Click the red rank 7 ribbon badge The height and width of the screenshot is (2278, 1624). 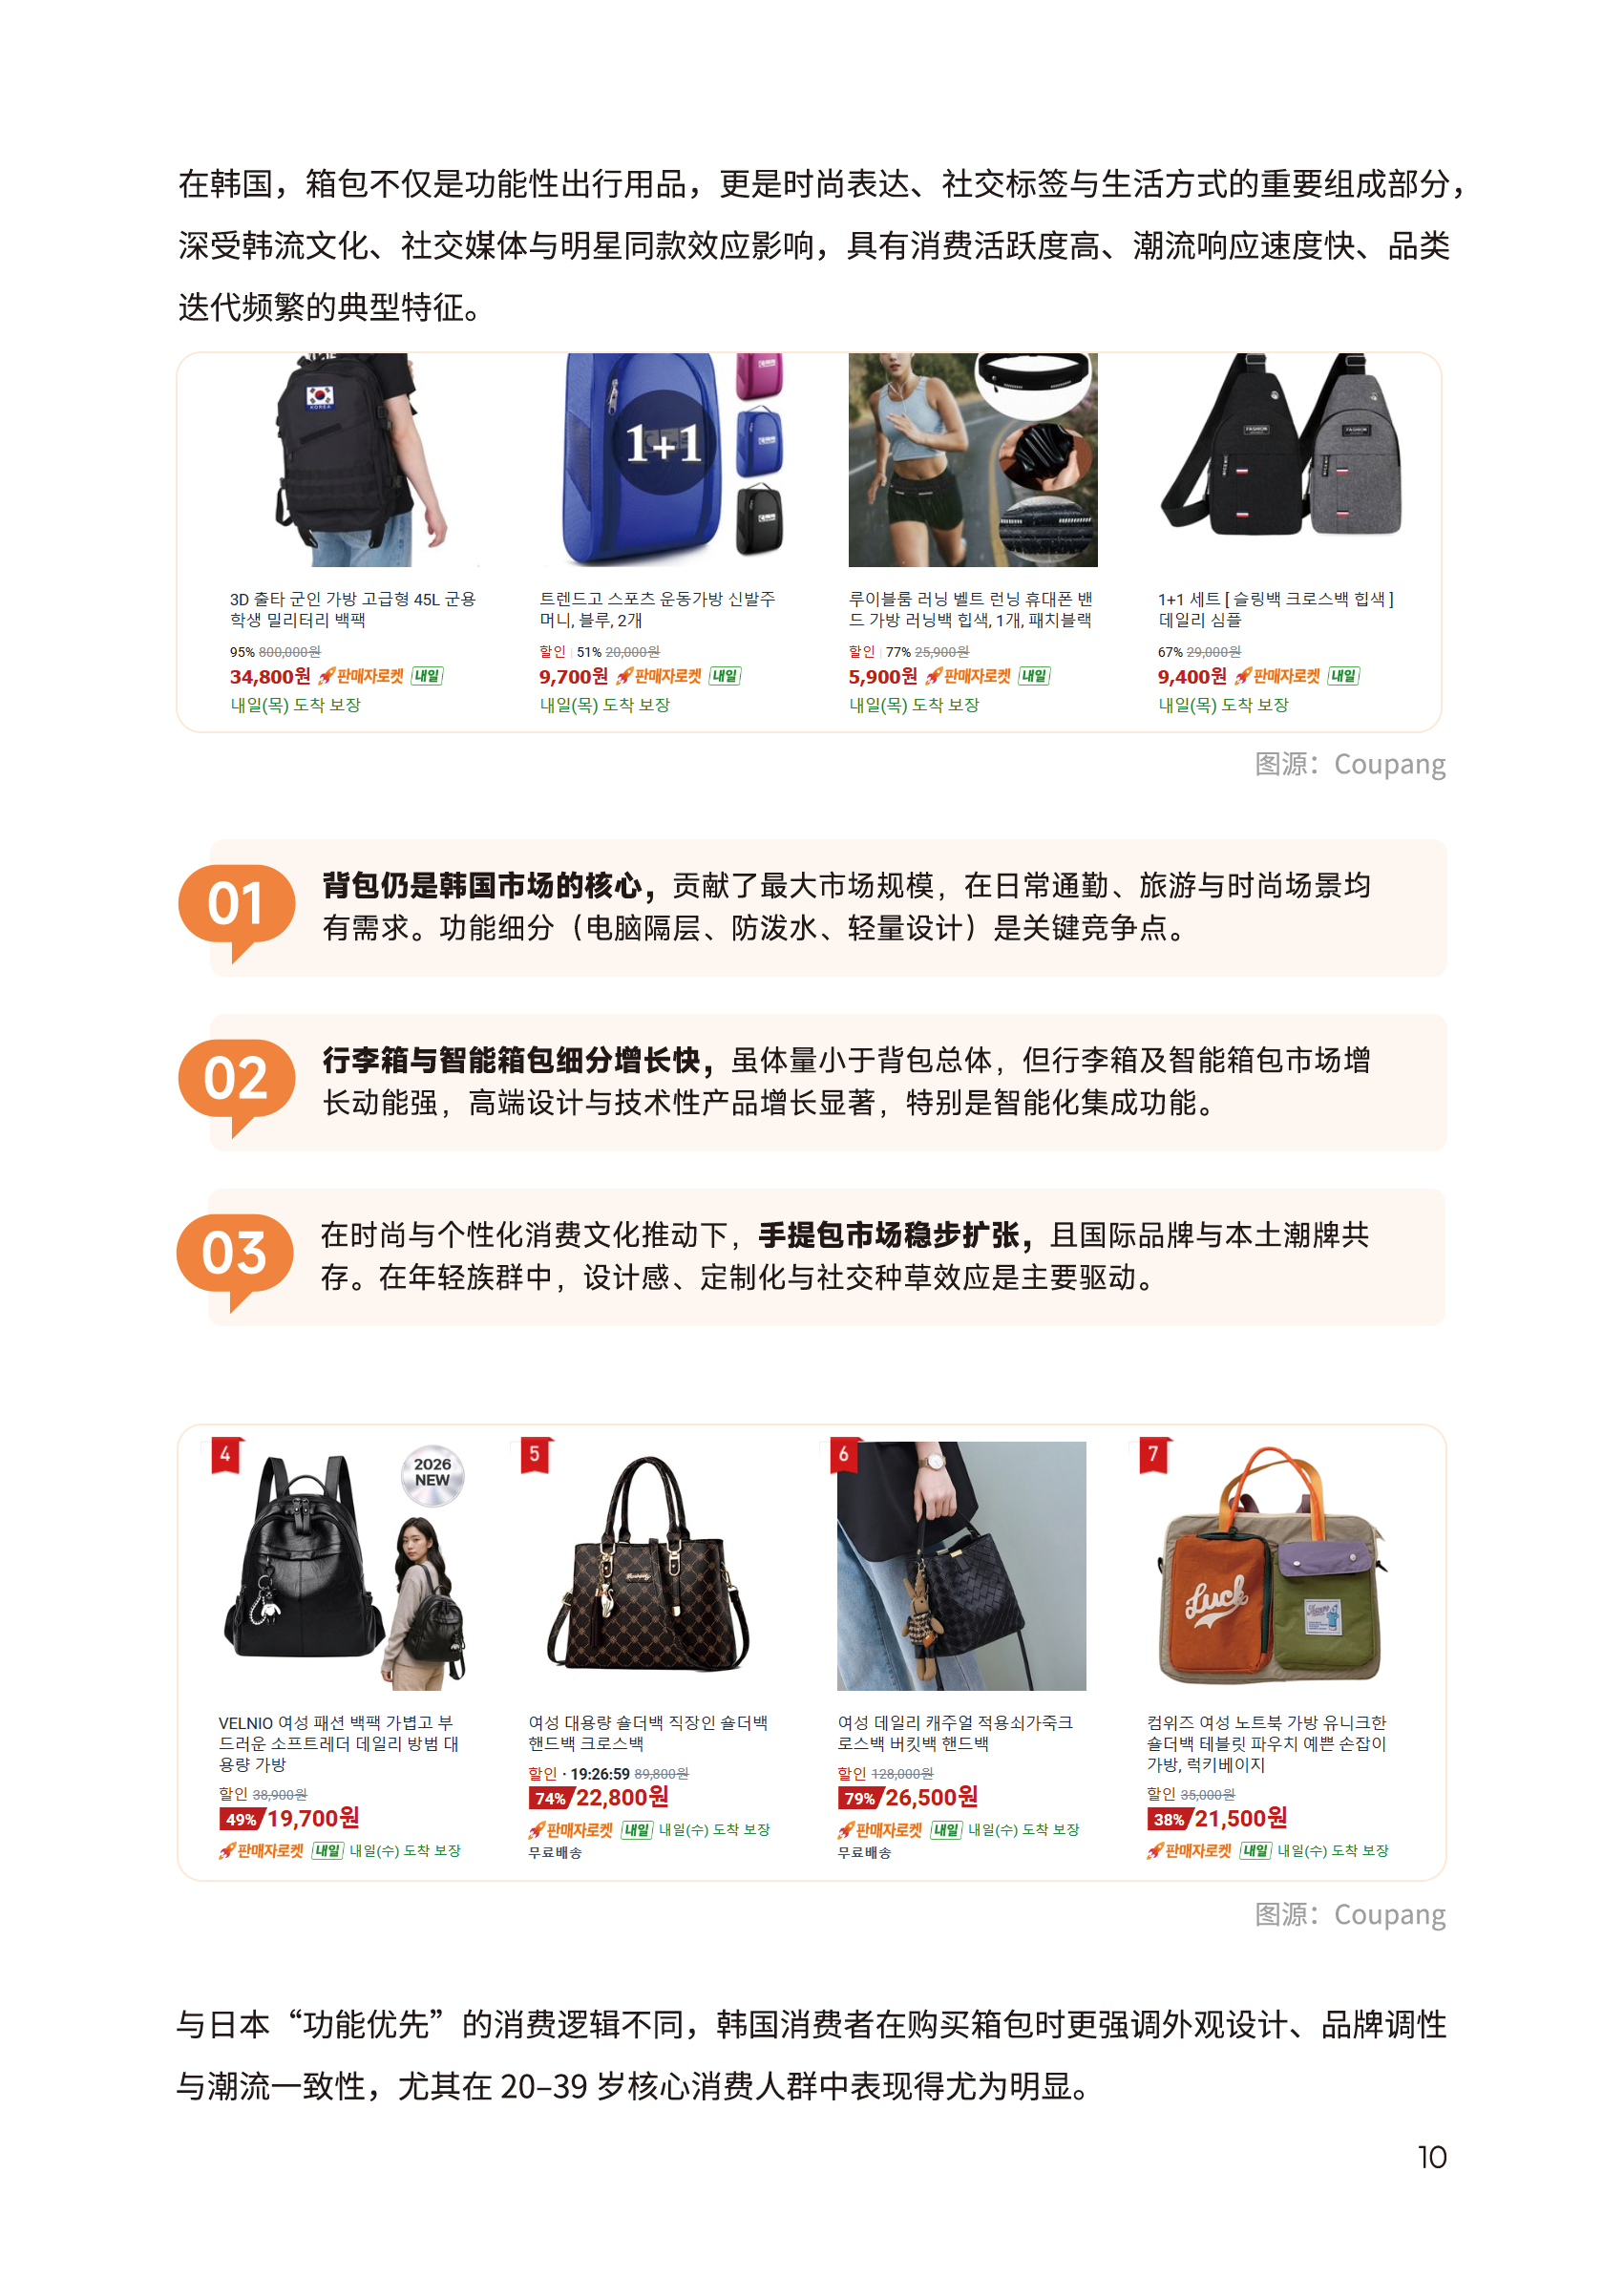pyautogui.click(x=1154, y=1455)
